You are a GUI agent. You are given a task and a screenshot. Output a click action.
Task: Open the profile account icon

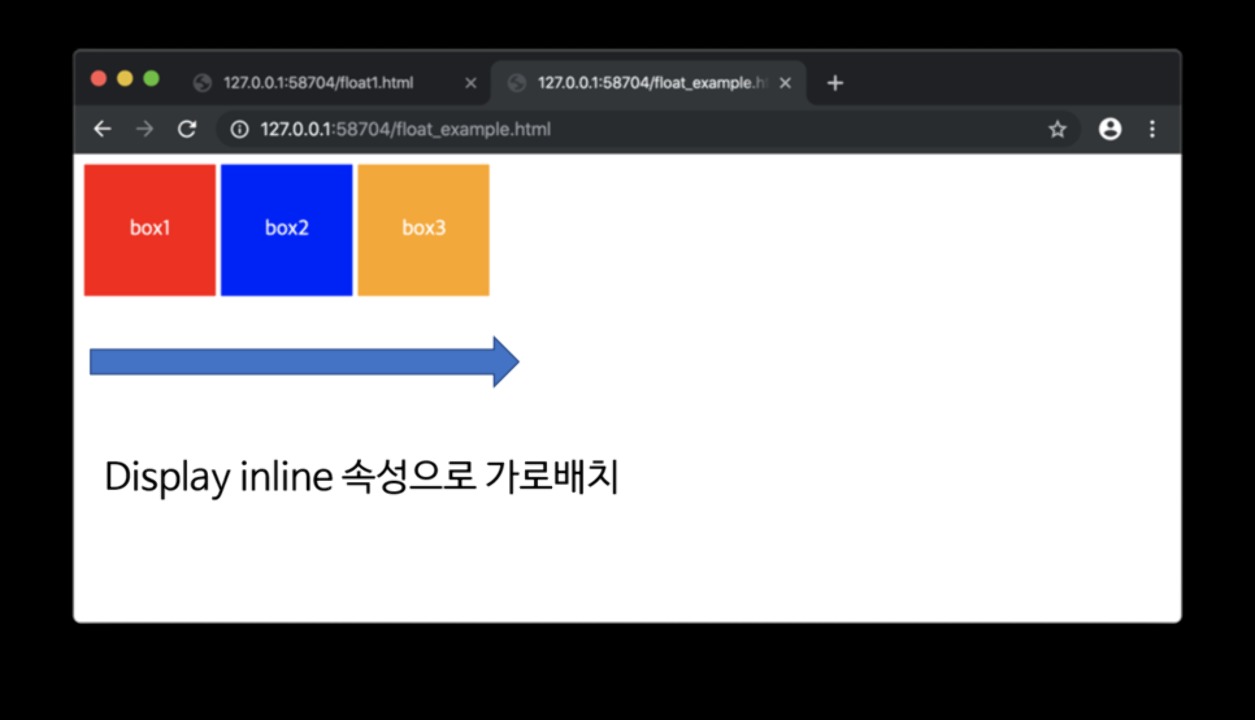click(x=1110, y=129)
